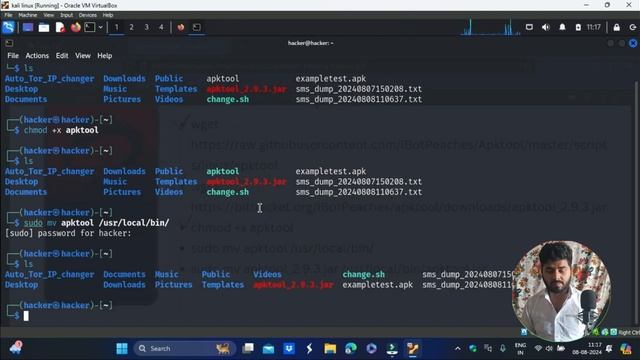Close the terminal window with blue X
Image resolution: width=640 pixels, height=360 pixels.
[633, 43]
